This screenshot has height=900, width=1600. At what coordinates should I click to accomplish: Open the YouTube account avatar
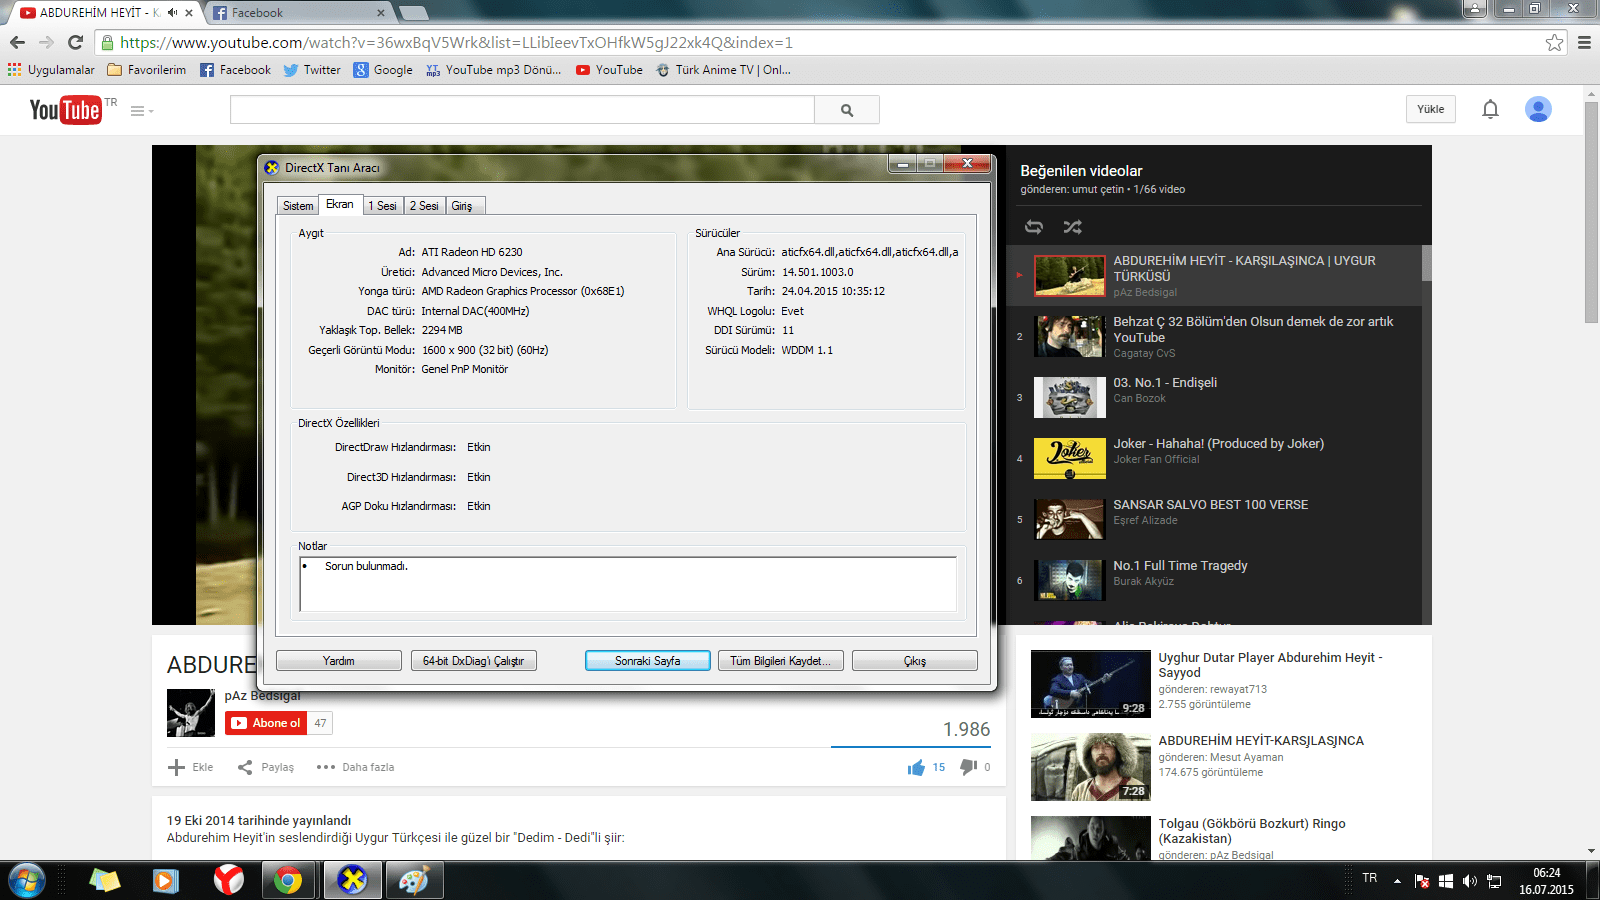point(1538,109)
